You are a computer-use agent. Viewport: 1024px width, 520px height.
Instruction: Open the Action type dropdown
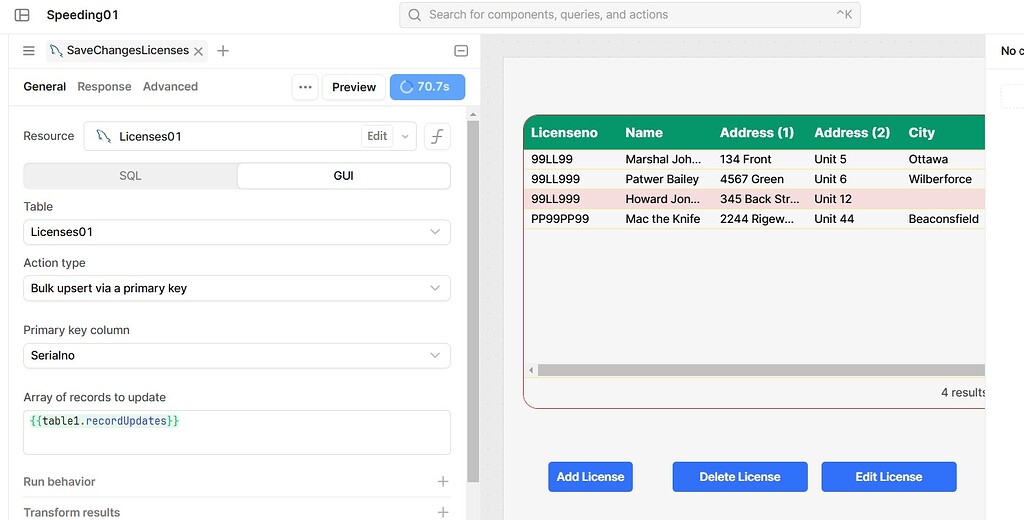point(236,288)
